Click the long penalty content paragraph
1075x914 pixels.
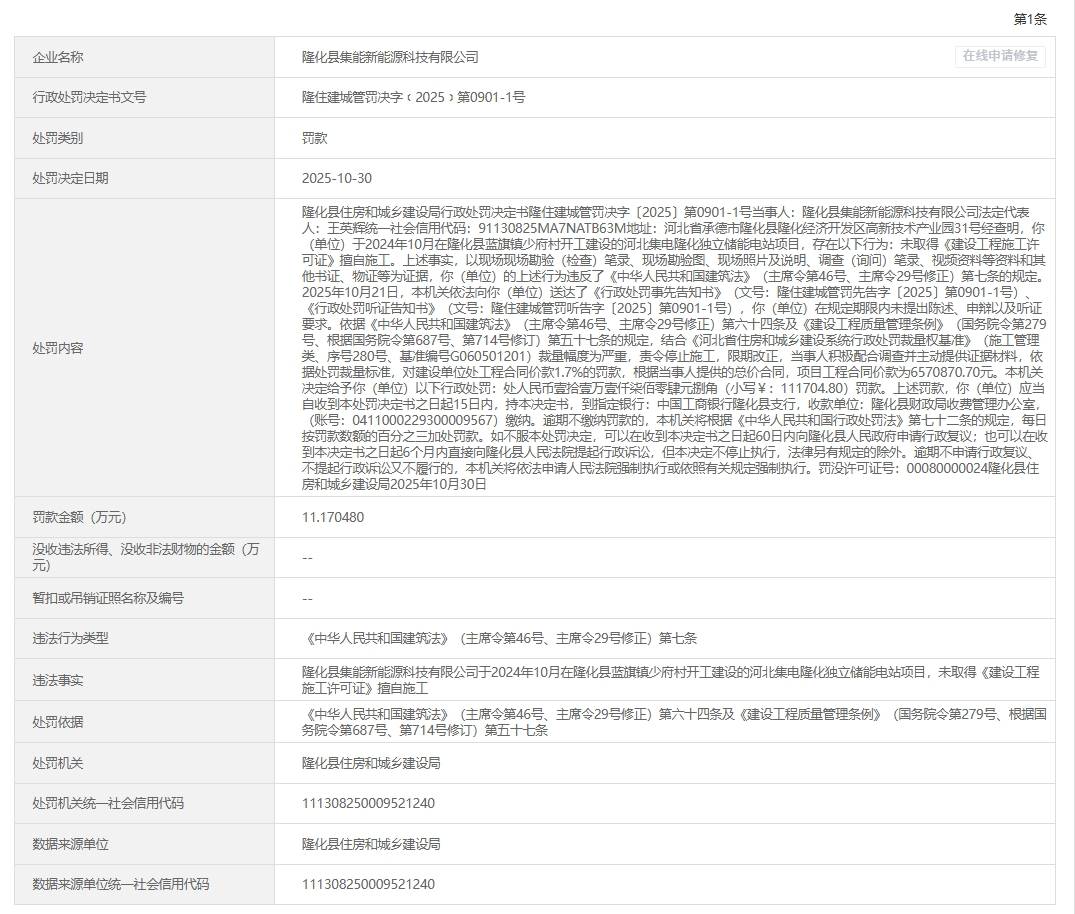click(674, 348)
